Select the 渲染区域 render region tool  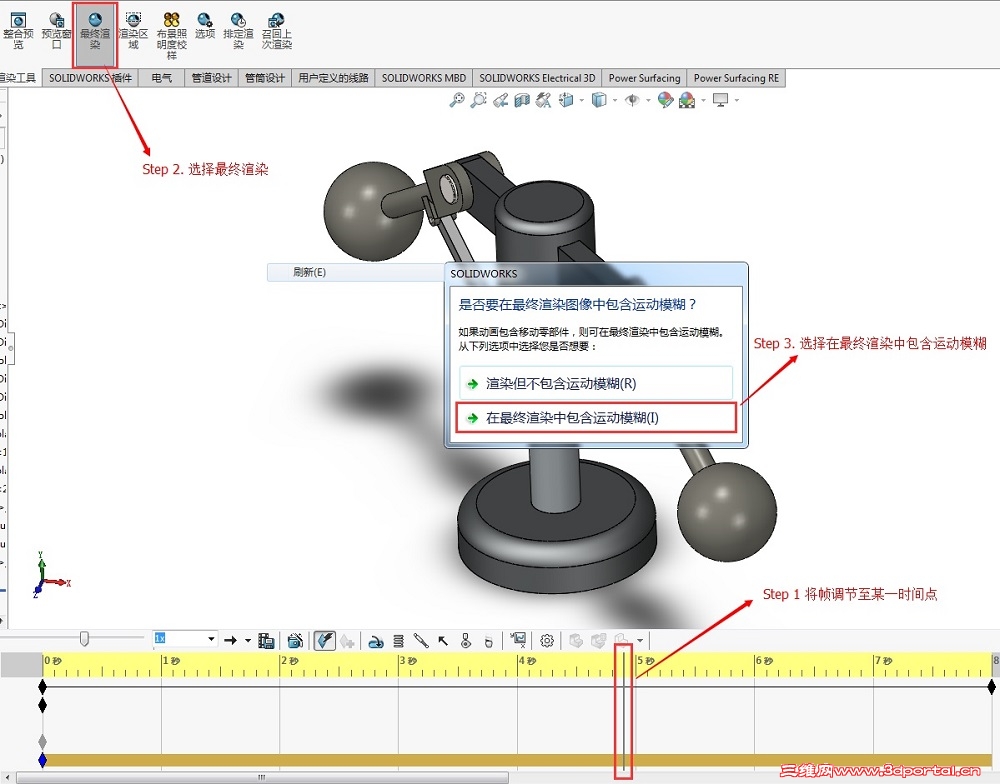[133, 31]
